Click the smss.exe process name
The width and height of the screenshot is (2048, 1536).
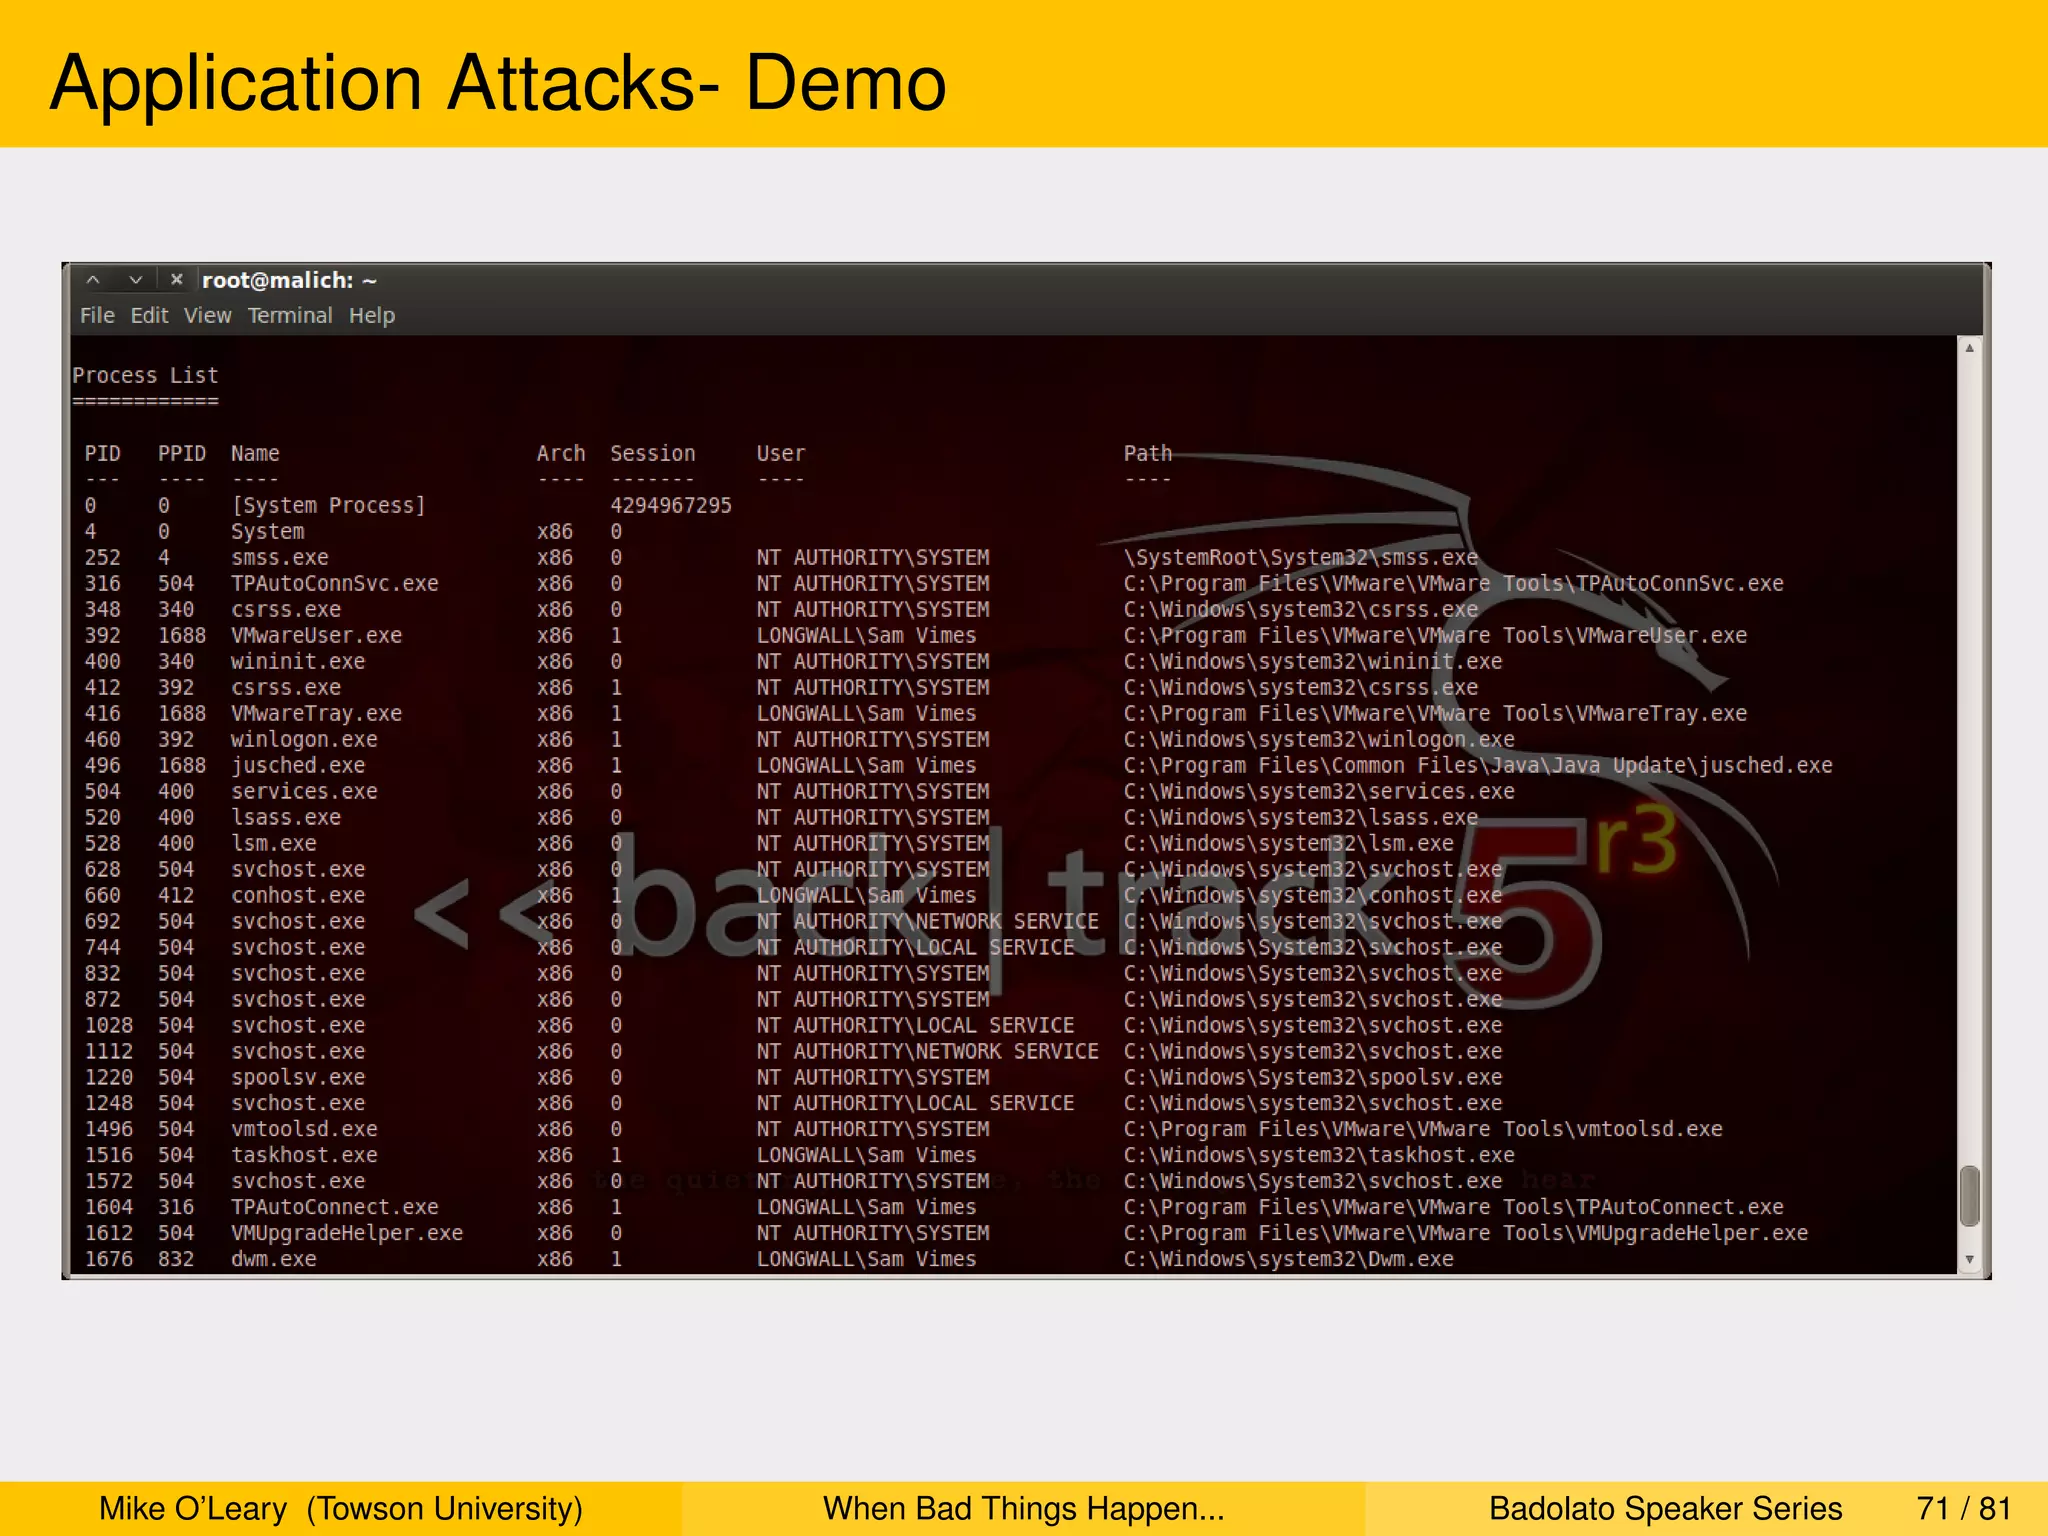click(x=280, y=558)
